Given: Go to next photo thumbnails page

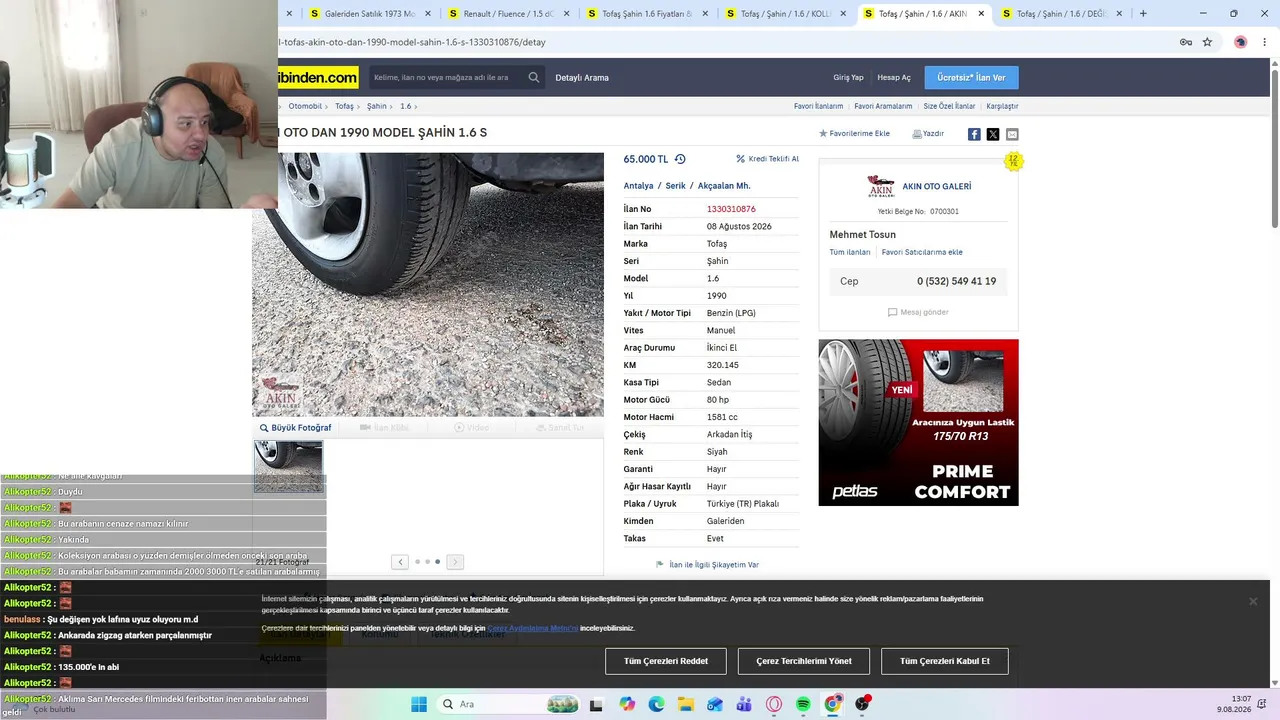Looking at the screenshot, I should click(455, 562).
